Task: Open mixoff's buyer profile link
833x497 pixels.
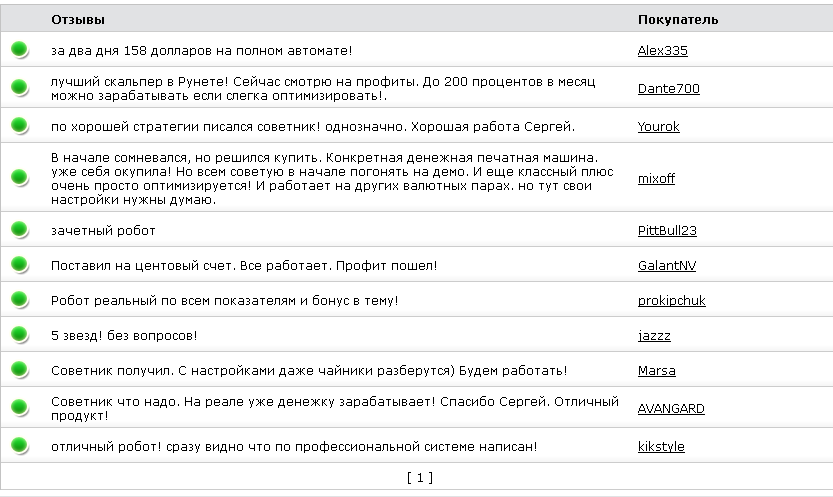Action: 656,179
